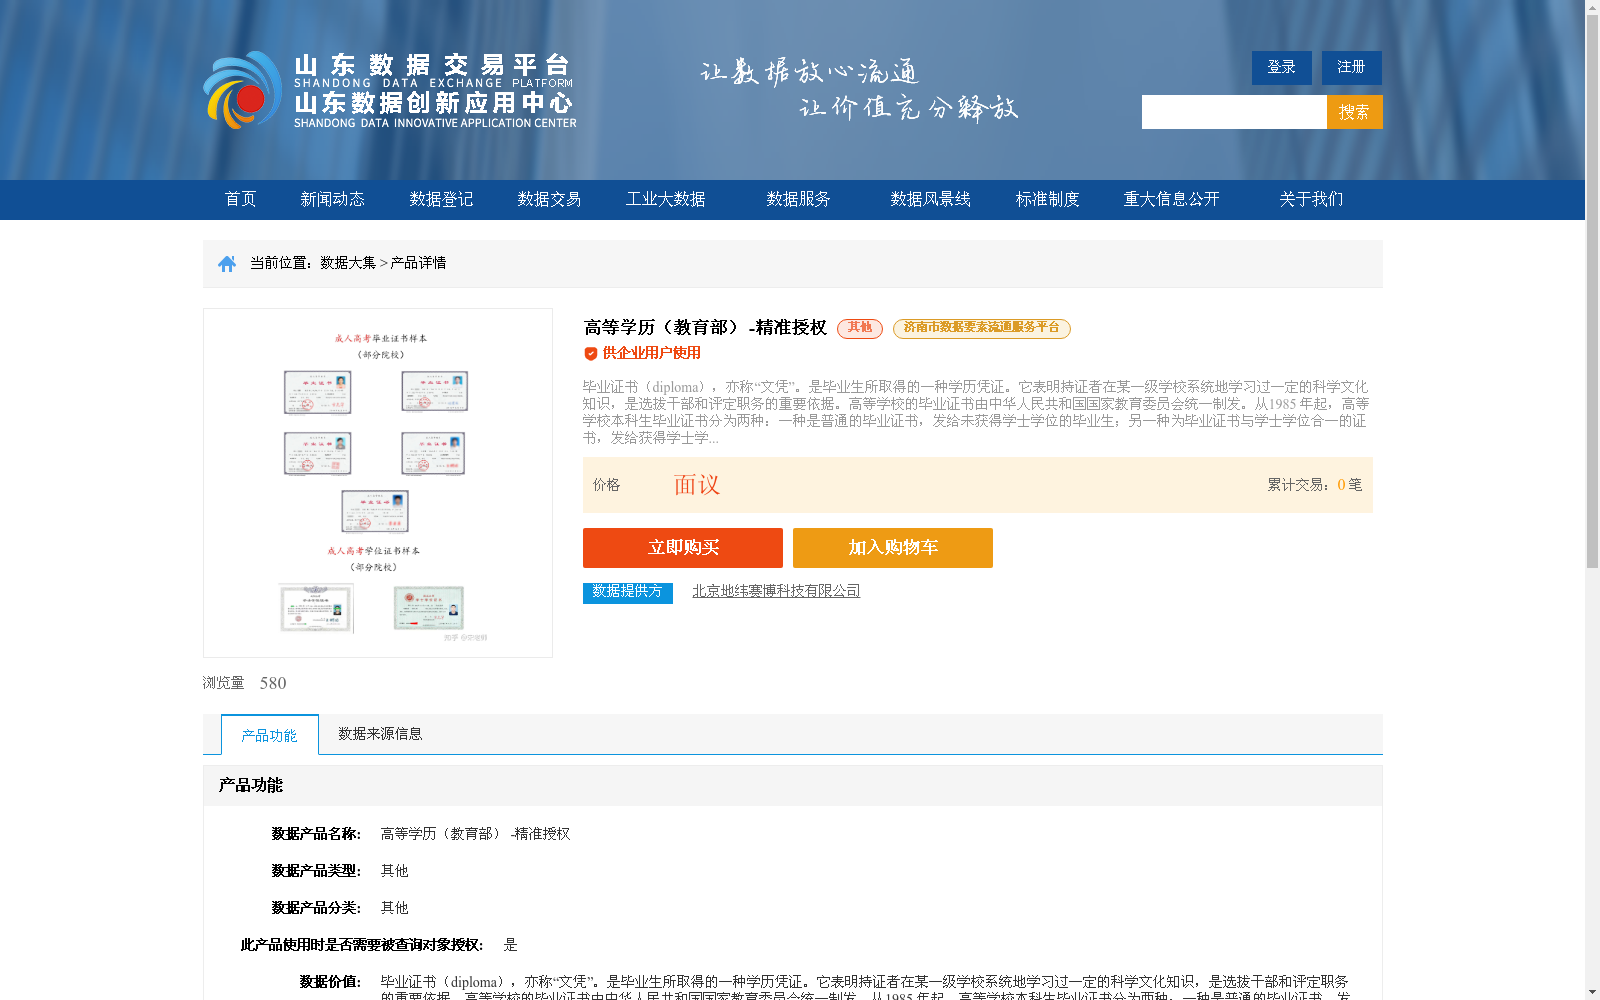Click the product title 高等学历（教育部）-精准授权
1600x1000 pixels.
click(705, 328)
